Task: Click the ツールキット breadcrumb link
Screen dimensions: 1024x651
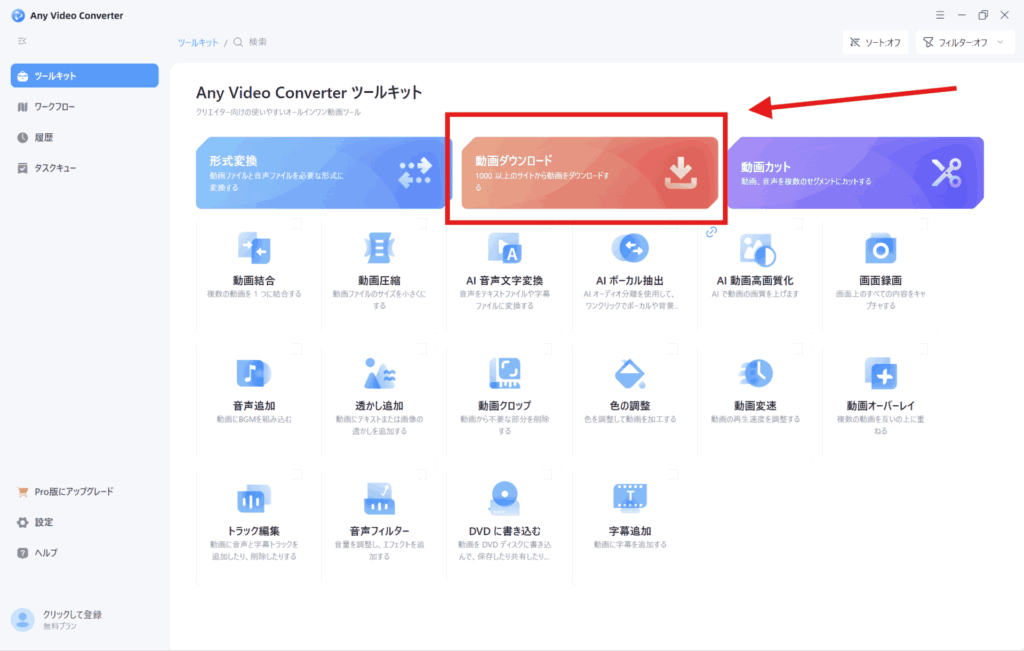Action: tap(198, 42)
